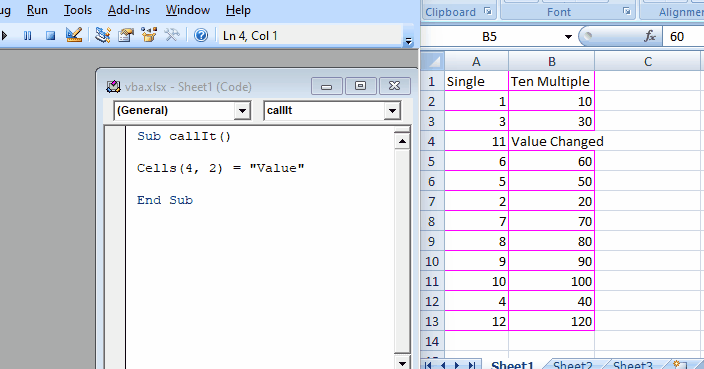This screenshot has height=369, width=704.
Task: Click the Run Sub play icon
Action: click(4, 35)
